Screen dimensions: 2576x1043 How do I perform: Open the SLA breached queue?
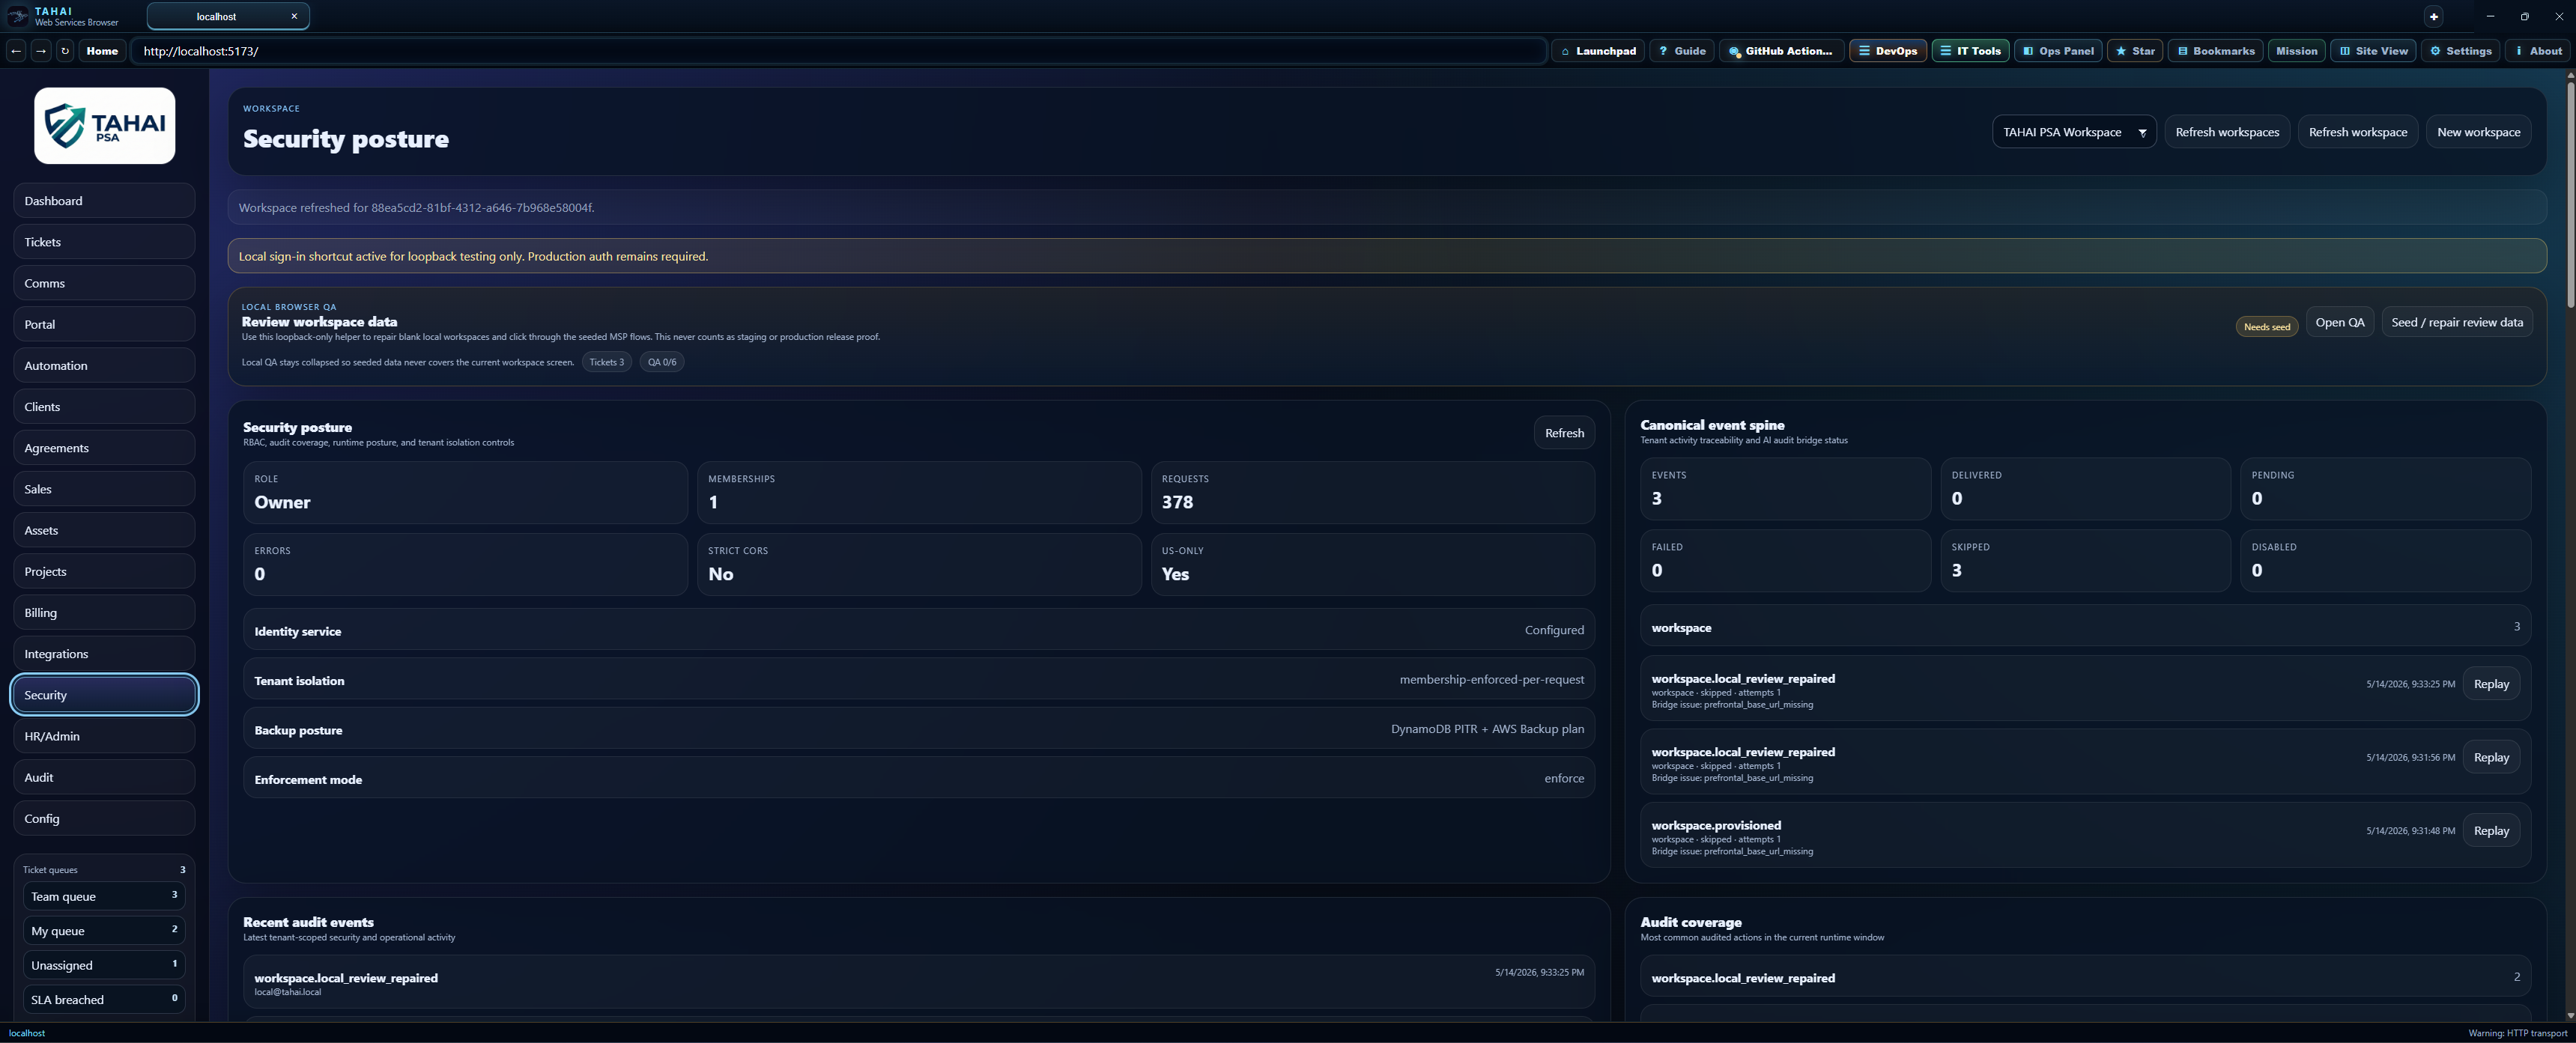[104, 999]
